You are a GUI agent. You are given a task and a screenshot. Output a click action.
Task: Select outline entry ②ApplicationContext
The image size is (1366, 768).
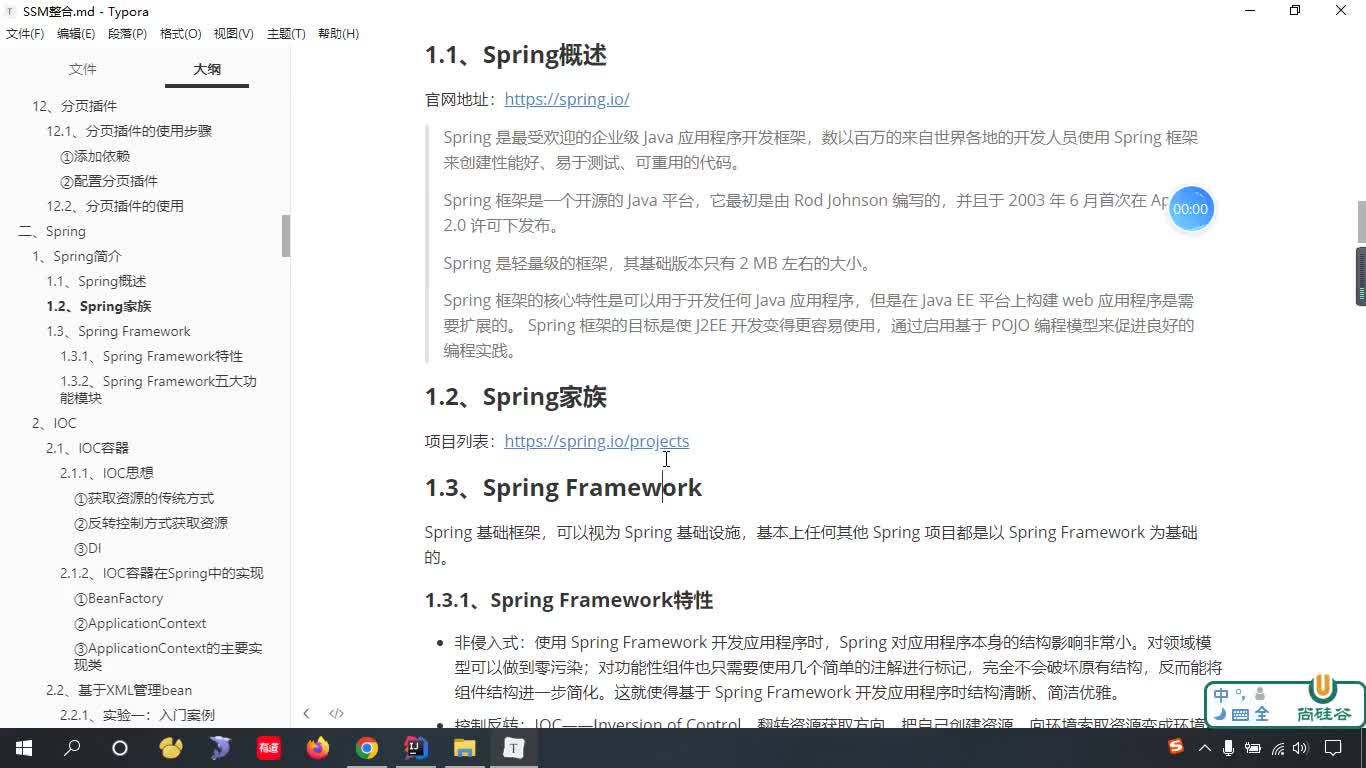pos(140,623)
